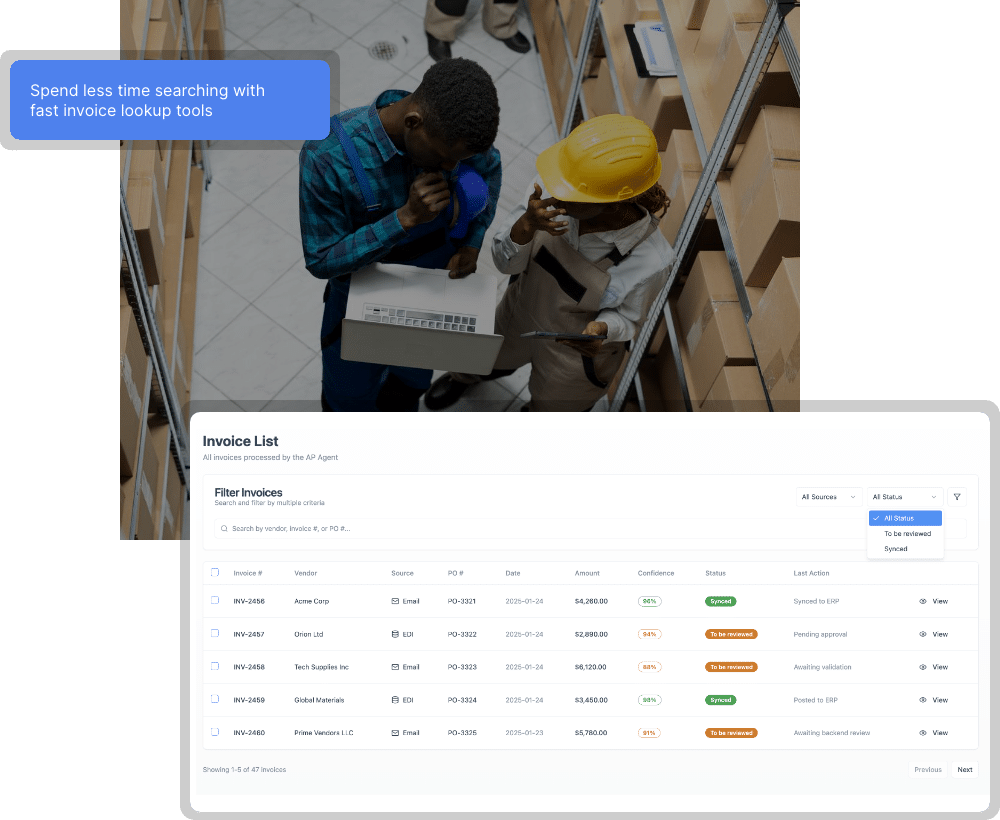Screen dimensions: 1000x820
Task: Click the Last Action column header
Action: pos(811,573)
